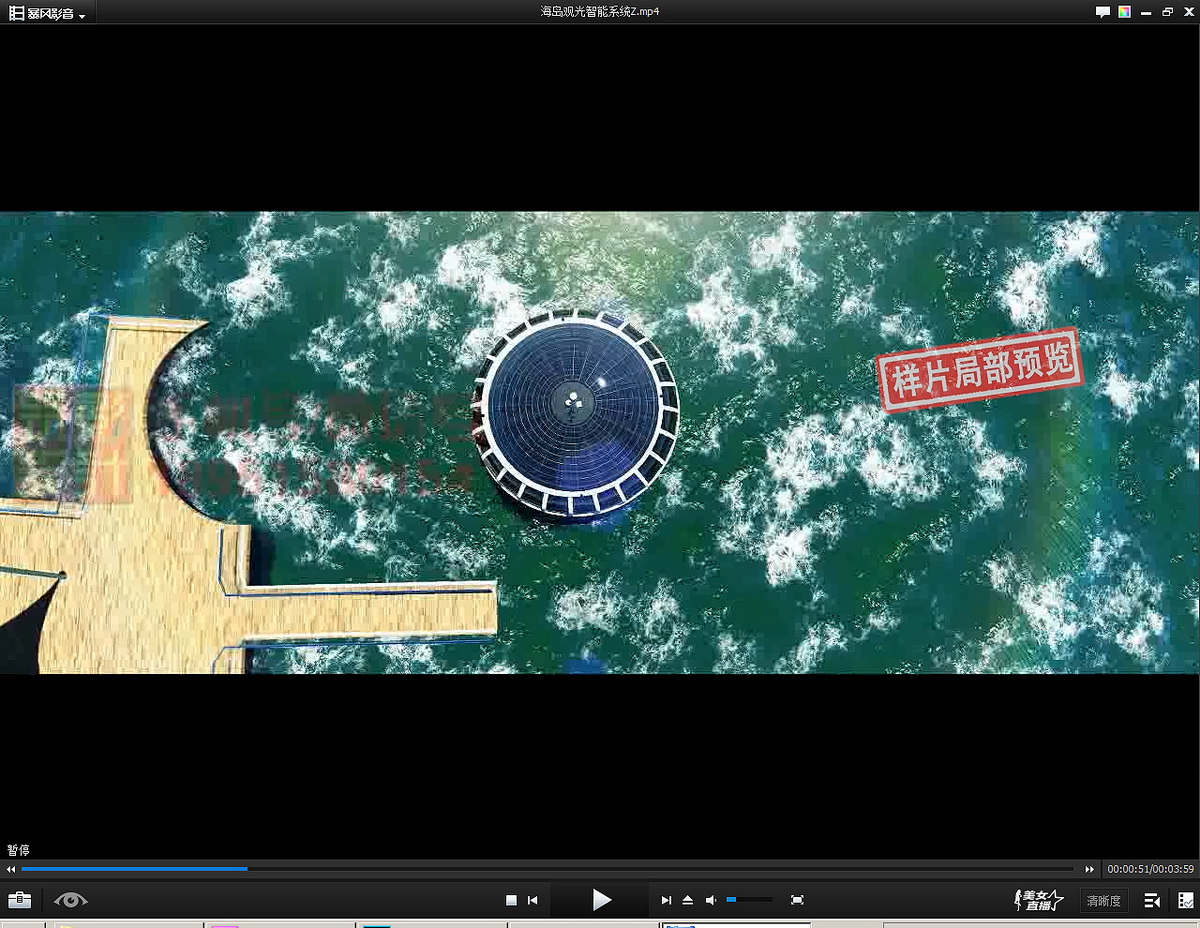
Task: Click the video playback progress bar
Action: click(x=548, y=869)
